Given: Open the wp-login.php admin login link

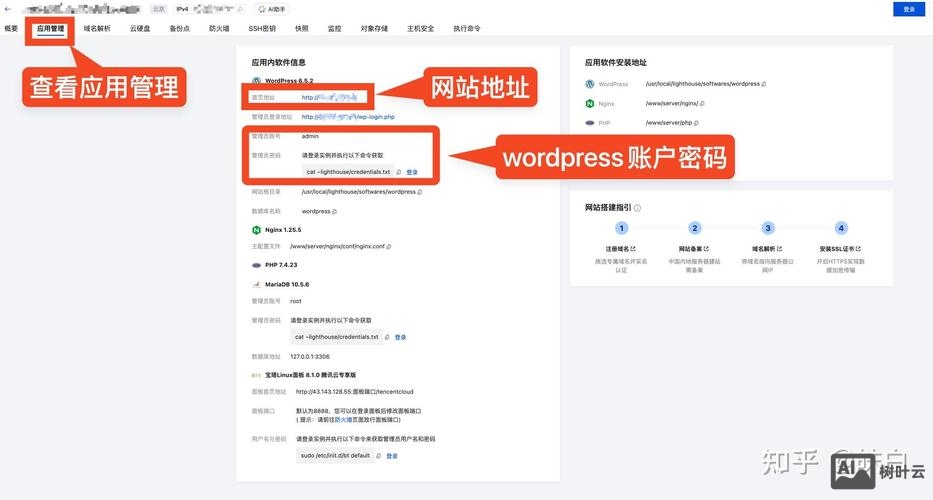Looking at the screenshot, I should 347,117.
